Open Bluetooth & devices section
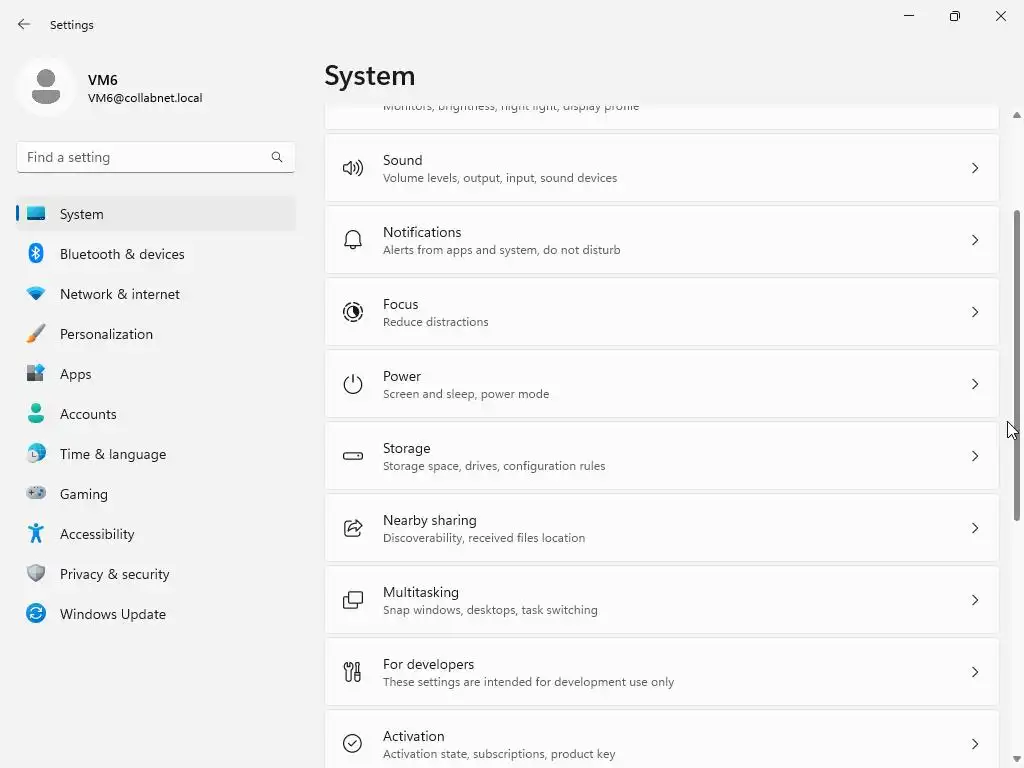Screen dimensions: 1024x768 tap(122, 254)
